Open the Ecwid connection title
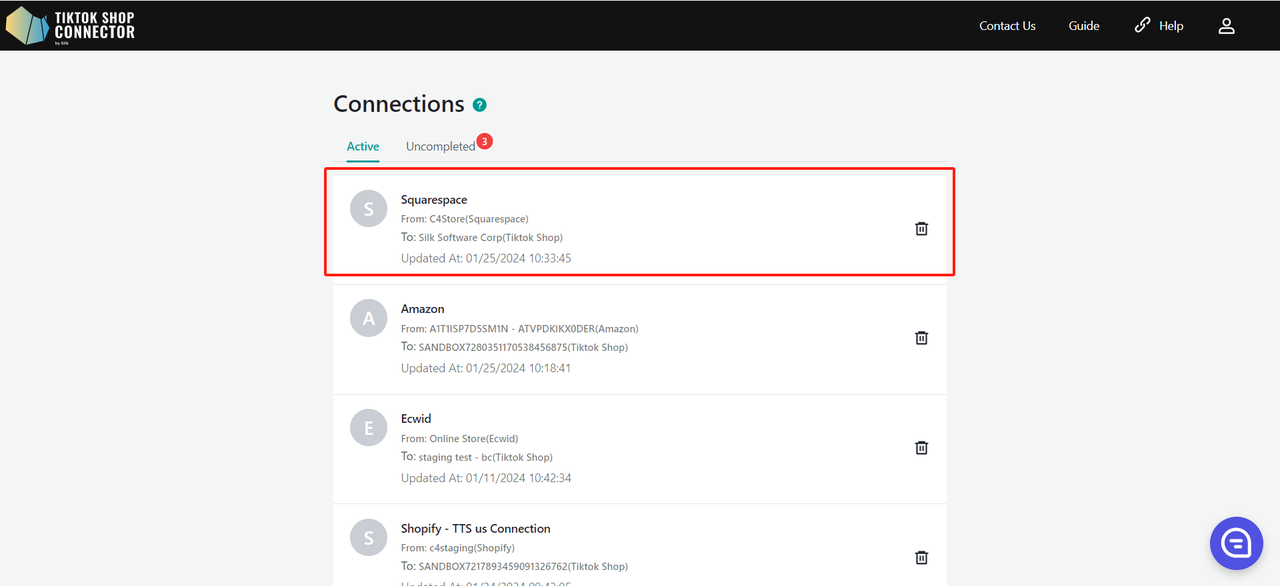This screenshot has height=586, width=1280. tap(416, 419)
